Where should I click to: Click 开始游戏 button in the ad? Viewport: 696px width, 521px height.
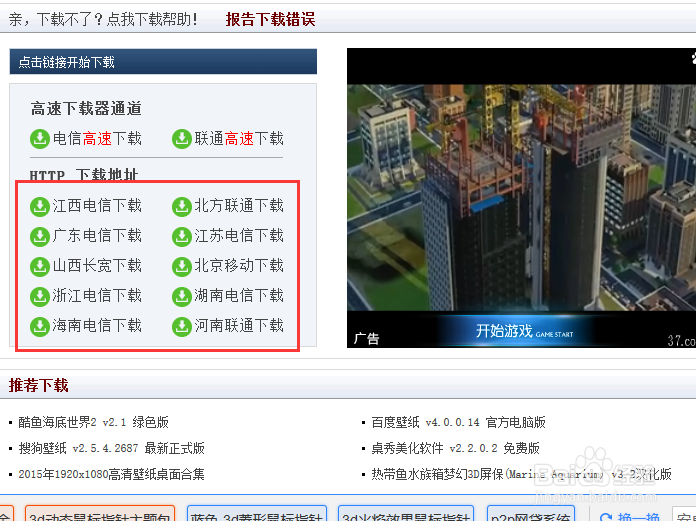524,331
